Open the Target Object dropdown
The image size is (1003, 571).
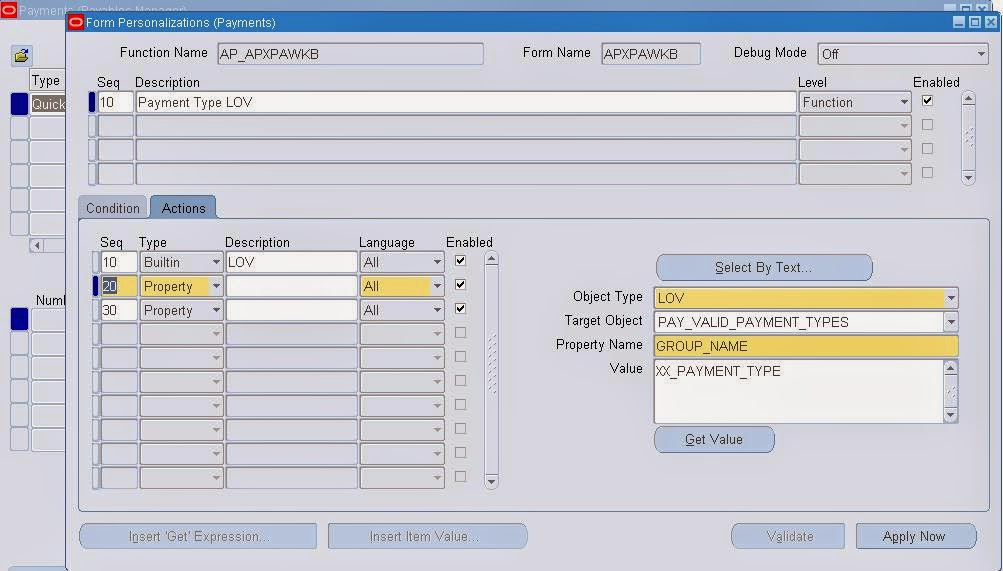pyautogui.click(x=951, y=322)
